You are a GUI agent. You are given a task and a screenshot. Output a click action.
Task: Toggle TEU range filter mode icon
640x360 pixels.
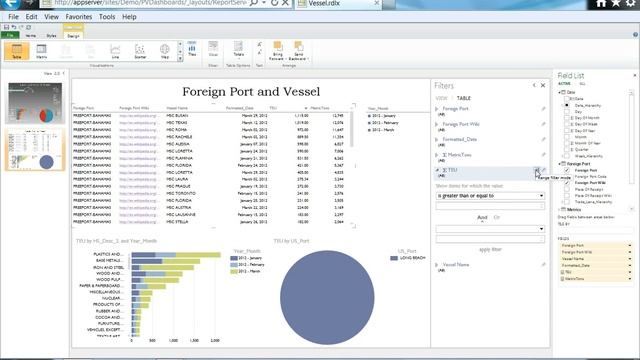tap(536, 170)
